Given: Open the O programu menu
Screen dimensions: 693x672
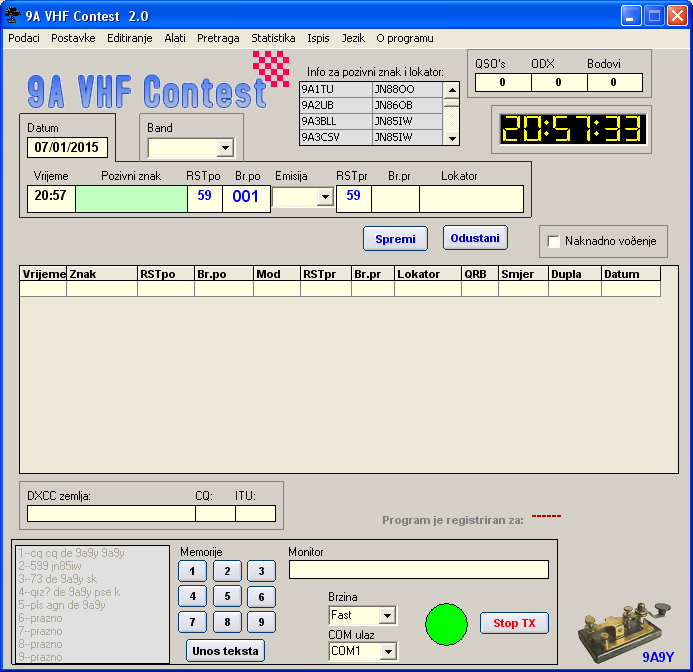Looking at the screenshot, I should [404, 38].
